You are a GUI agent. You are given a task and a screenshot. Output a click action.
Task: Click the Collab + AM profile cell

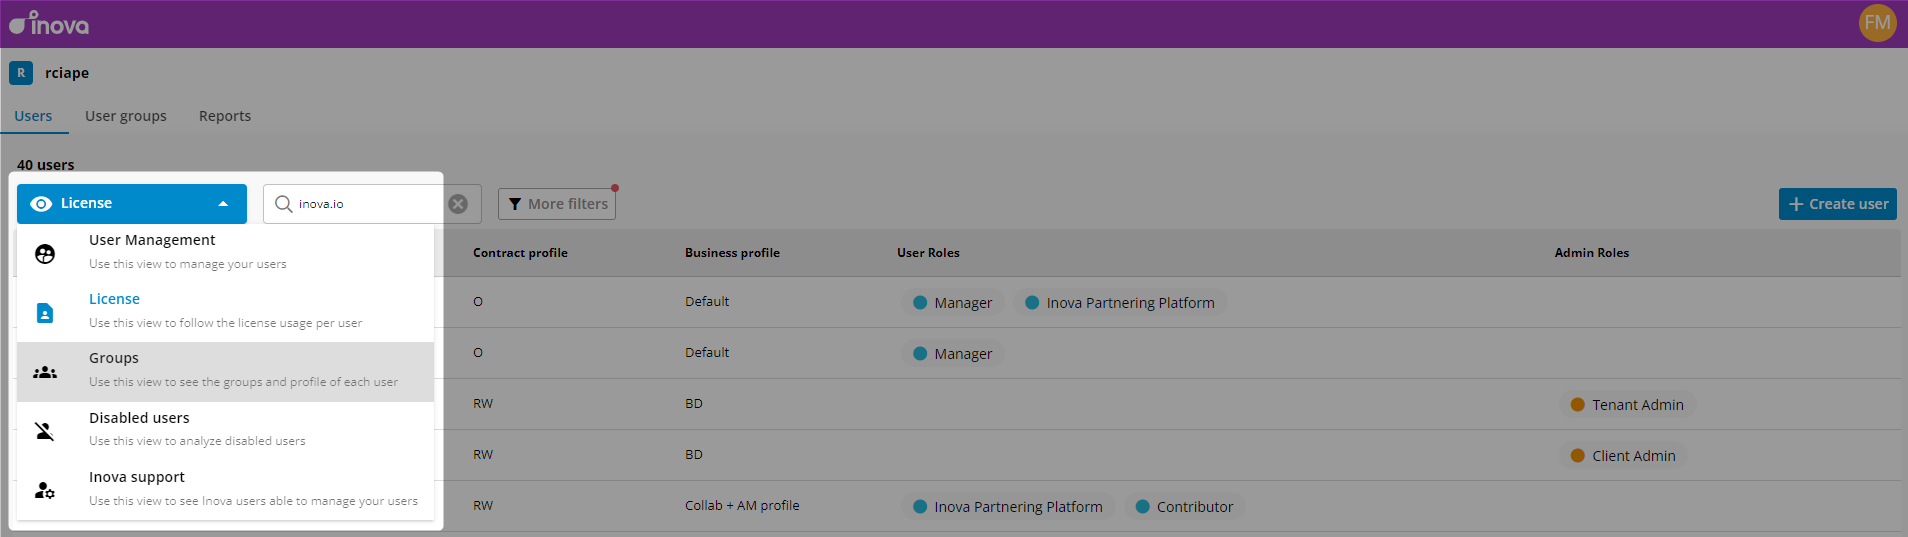point(742,506)
